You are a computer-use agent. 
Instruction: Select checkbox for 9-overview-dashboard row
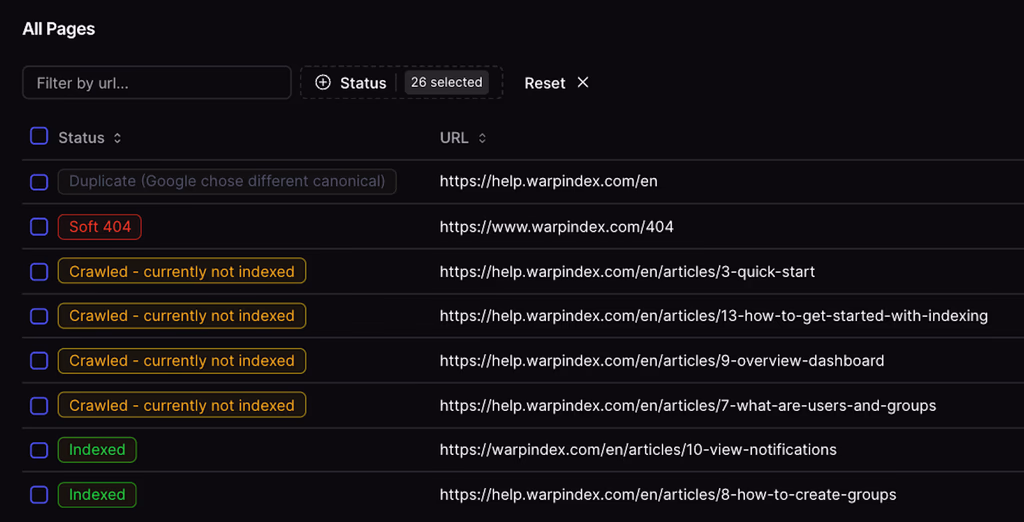tap(39, 361)
